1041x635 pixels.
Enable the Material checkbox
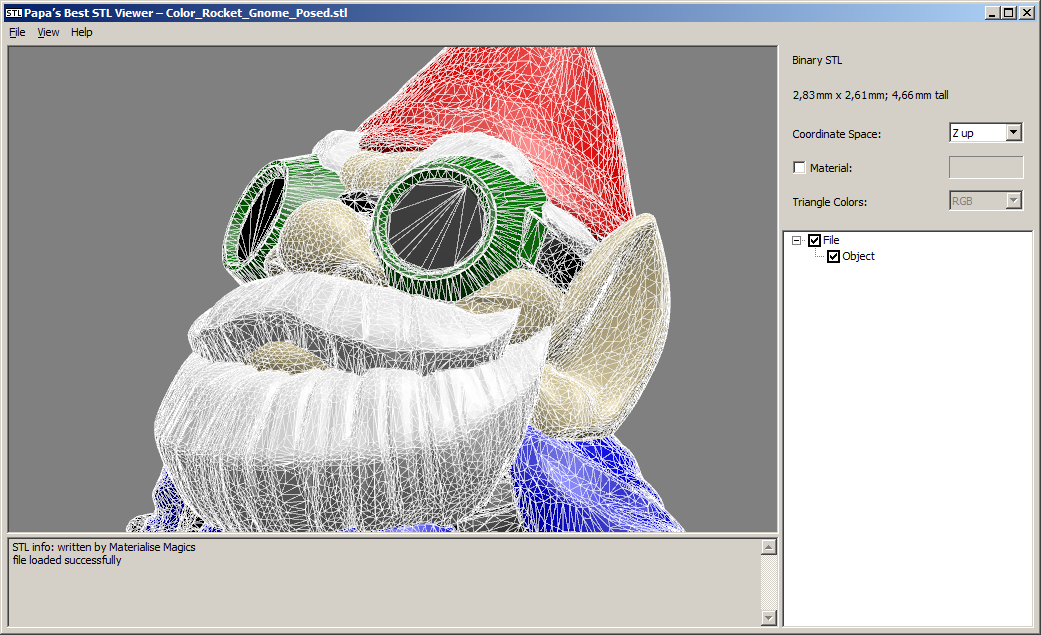point(799,168)
